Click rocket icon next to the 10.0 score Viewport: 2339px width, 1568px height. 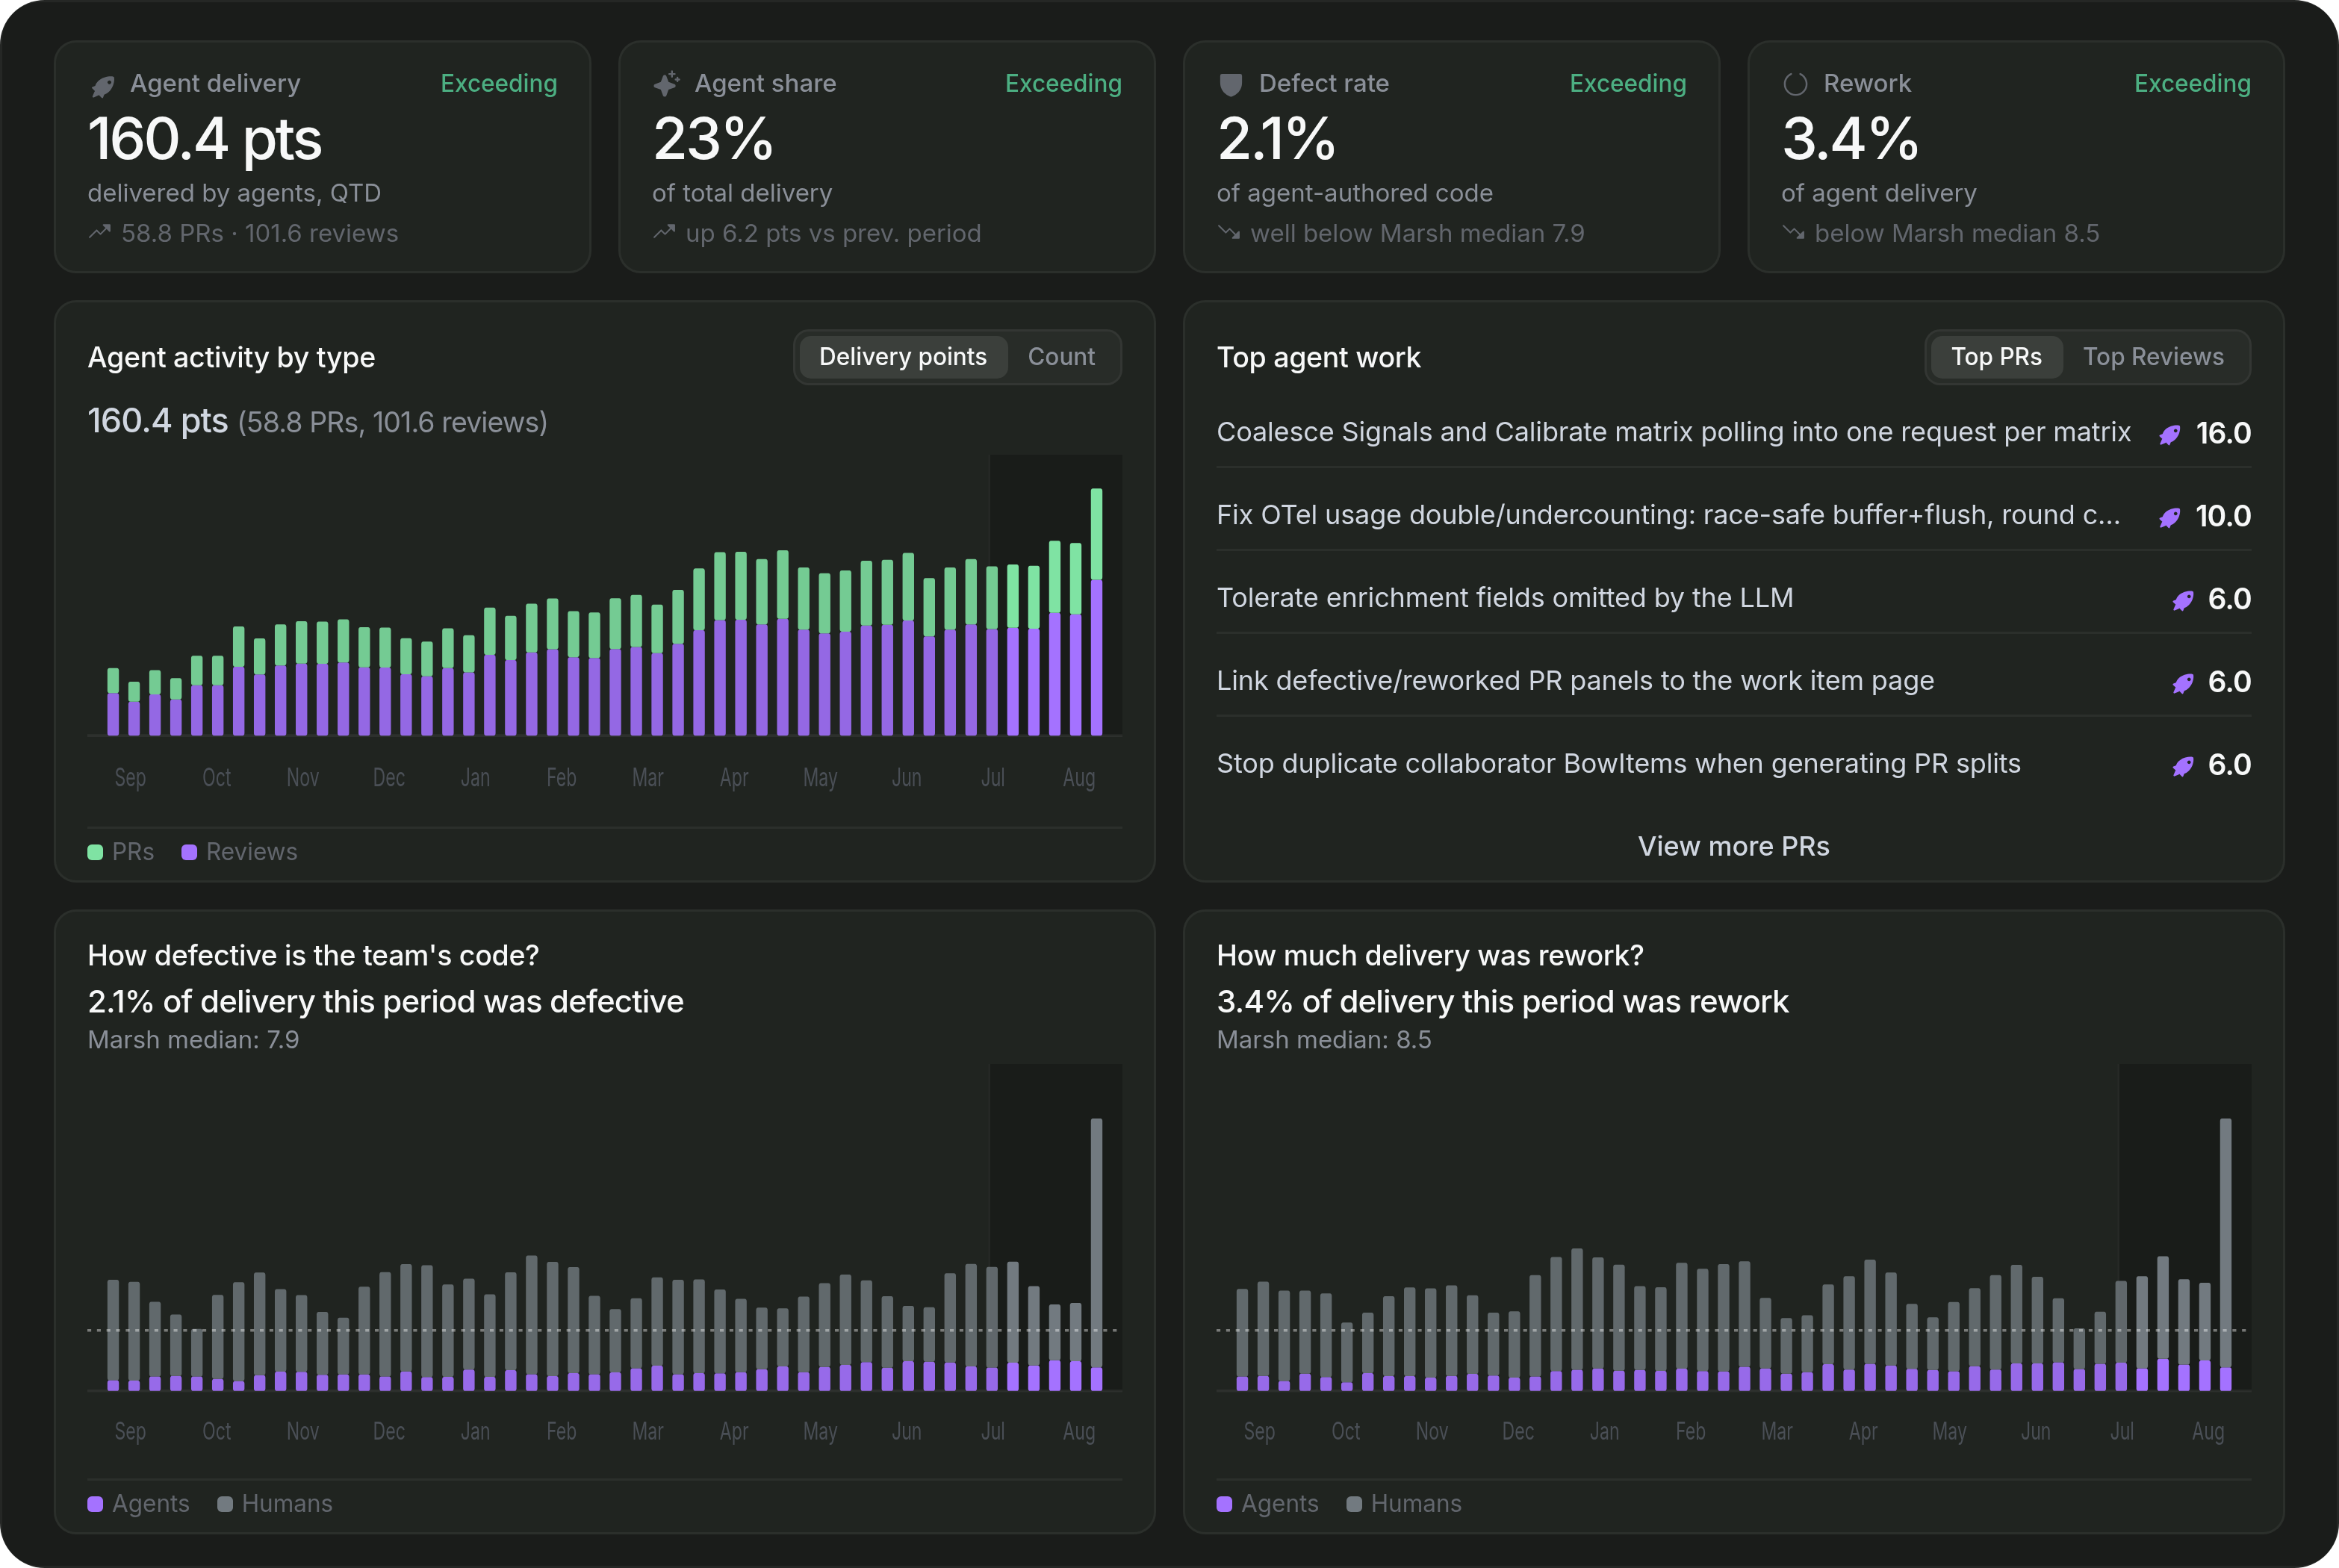2169,518
